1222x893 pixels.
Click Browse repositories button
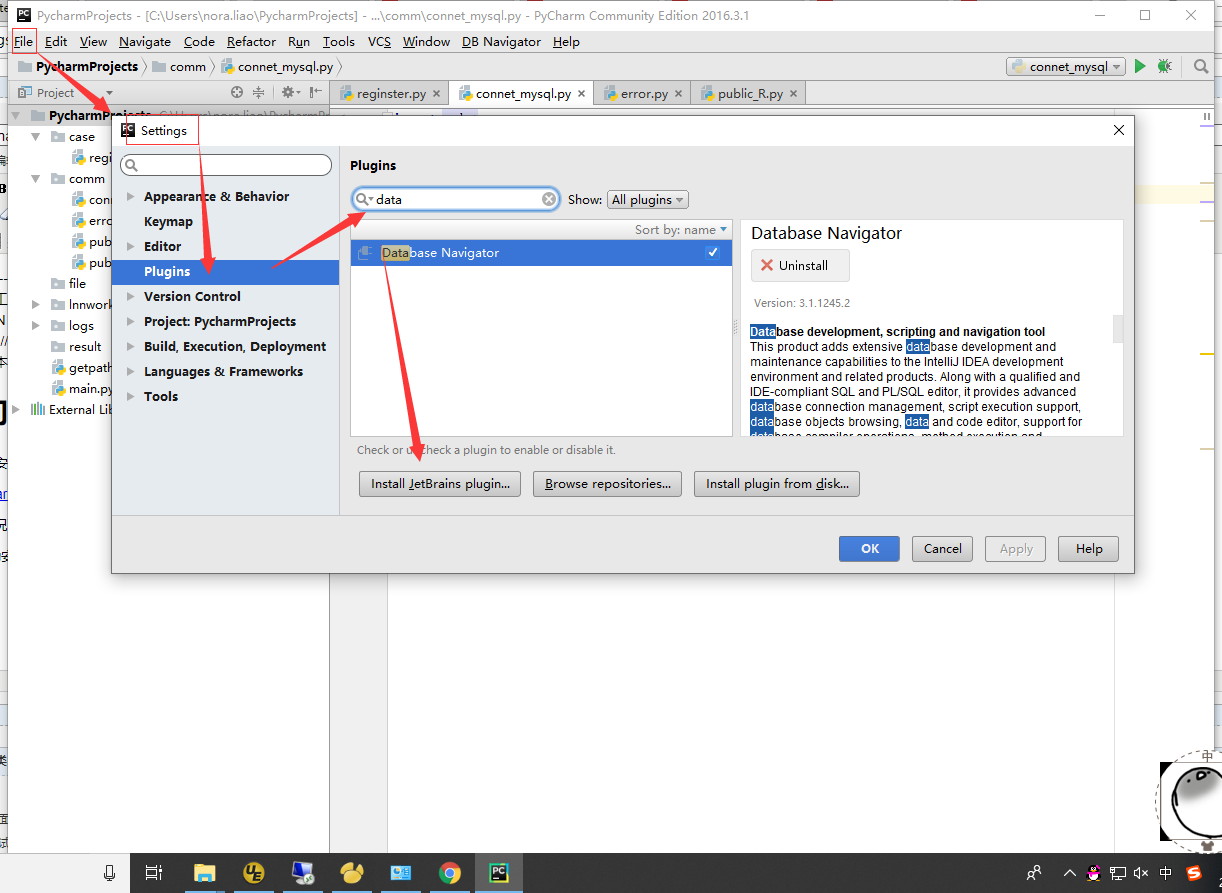point(608,484)
